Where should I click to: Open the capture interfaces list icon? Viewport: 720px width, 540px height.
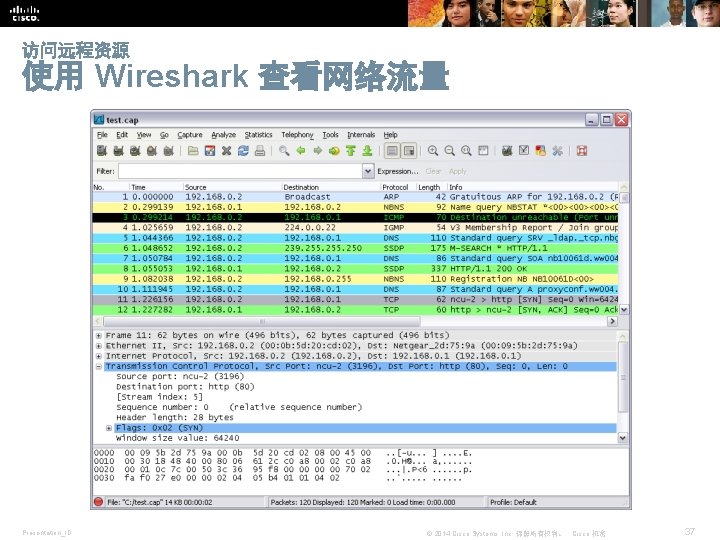click(x=102, y=151)
